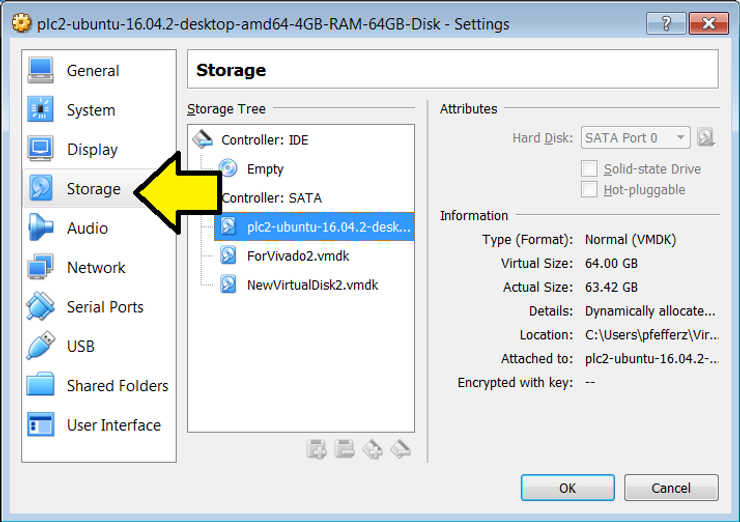Click the Encrypted with key: label

click(515, 382)
